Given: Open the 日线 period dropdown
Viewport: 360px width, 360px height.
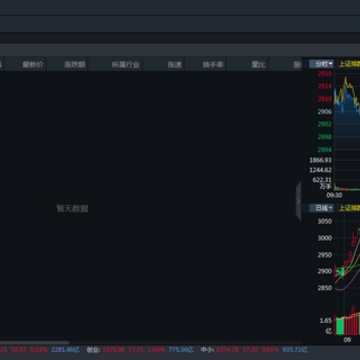Looking at the screenshot, I should pyautogui.click(x=321, y=208).
